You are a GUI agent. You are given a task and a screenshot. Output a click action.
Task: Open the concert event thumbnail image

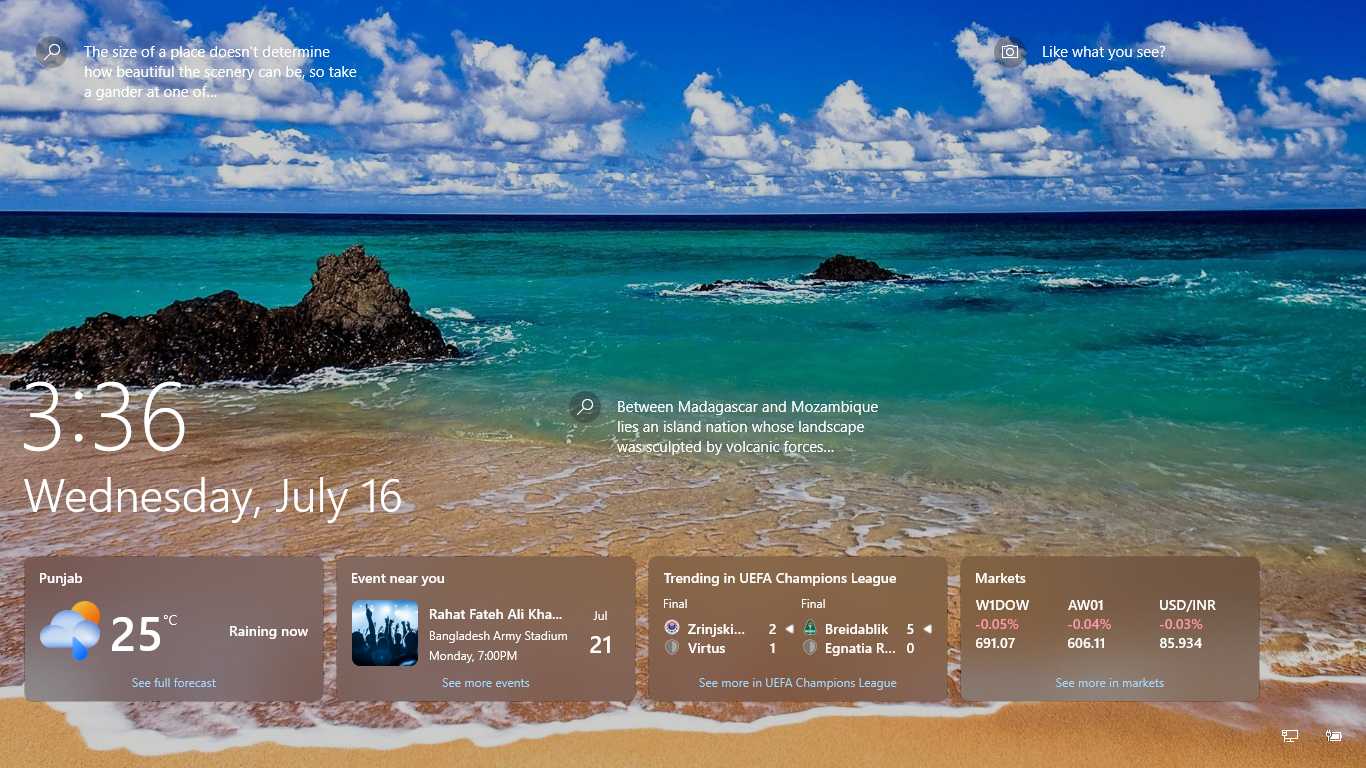[385, 633]
